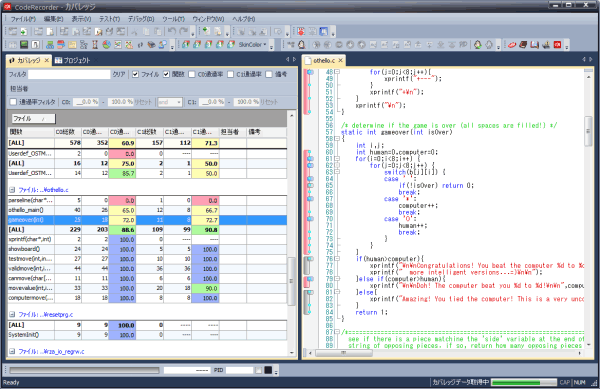Collapse the code fold at line 76
The image size is (600, 389).
pyautogui.click(x=337, y=259)
